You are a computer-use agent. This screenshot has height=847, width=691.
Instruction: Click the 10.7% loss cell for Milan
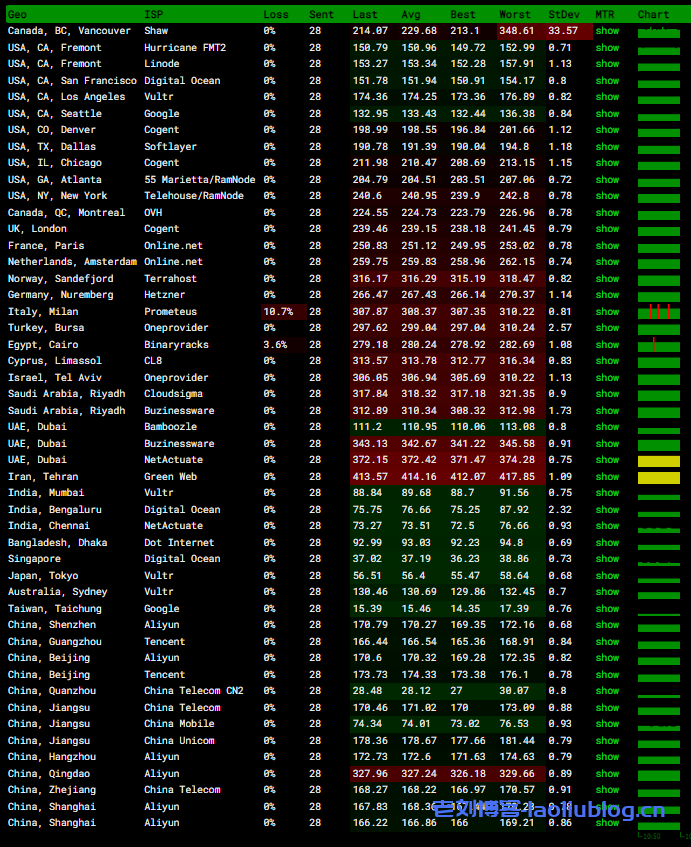click(277, 312)
